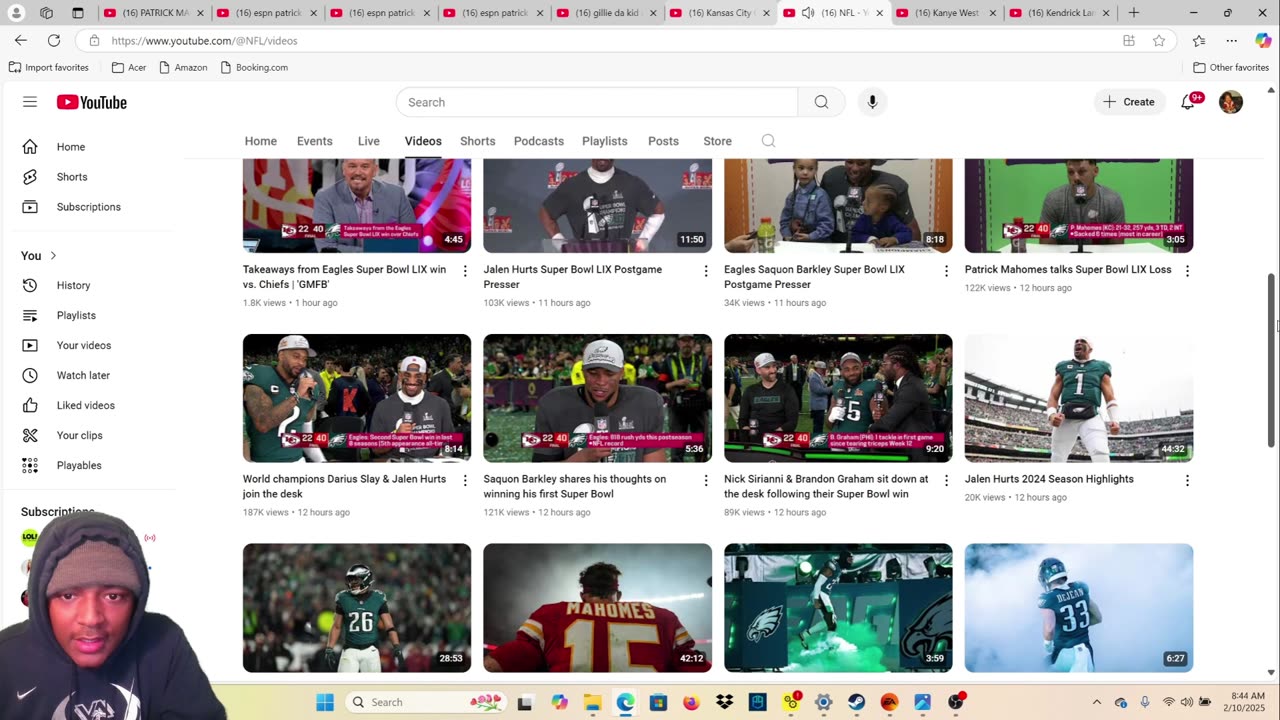The image size is (1280, 720).
Task: Open options for Jalen Hurts Postgame Presser
Action: click(x=706, y=271)
